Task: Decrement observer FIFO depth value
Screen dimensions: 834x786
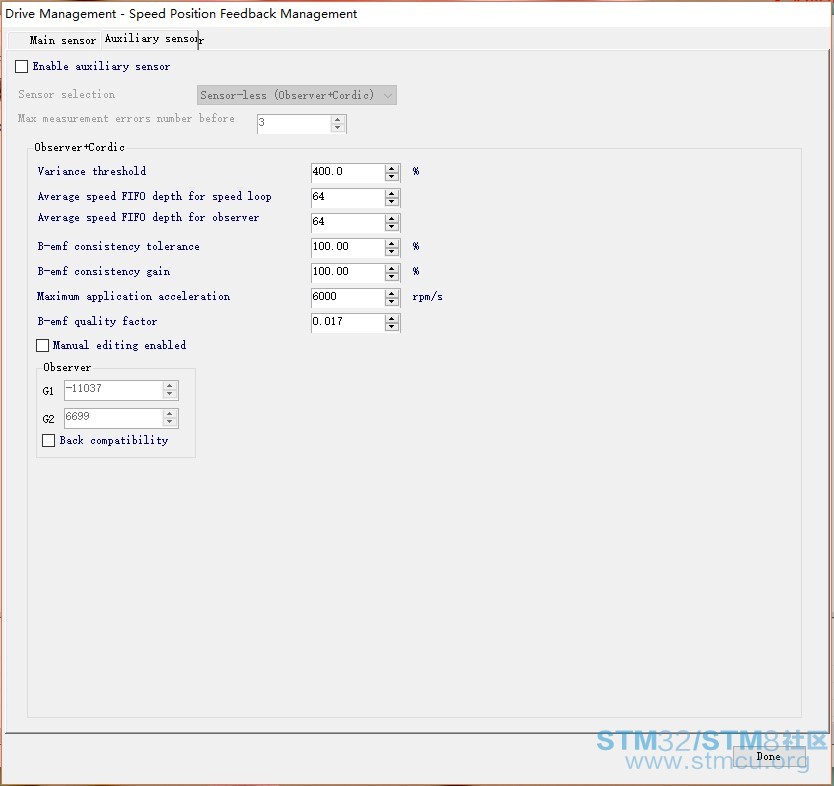Action: (392, 227)
